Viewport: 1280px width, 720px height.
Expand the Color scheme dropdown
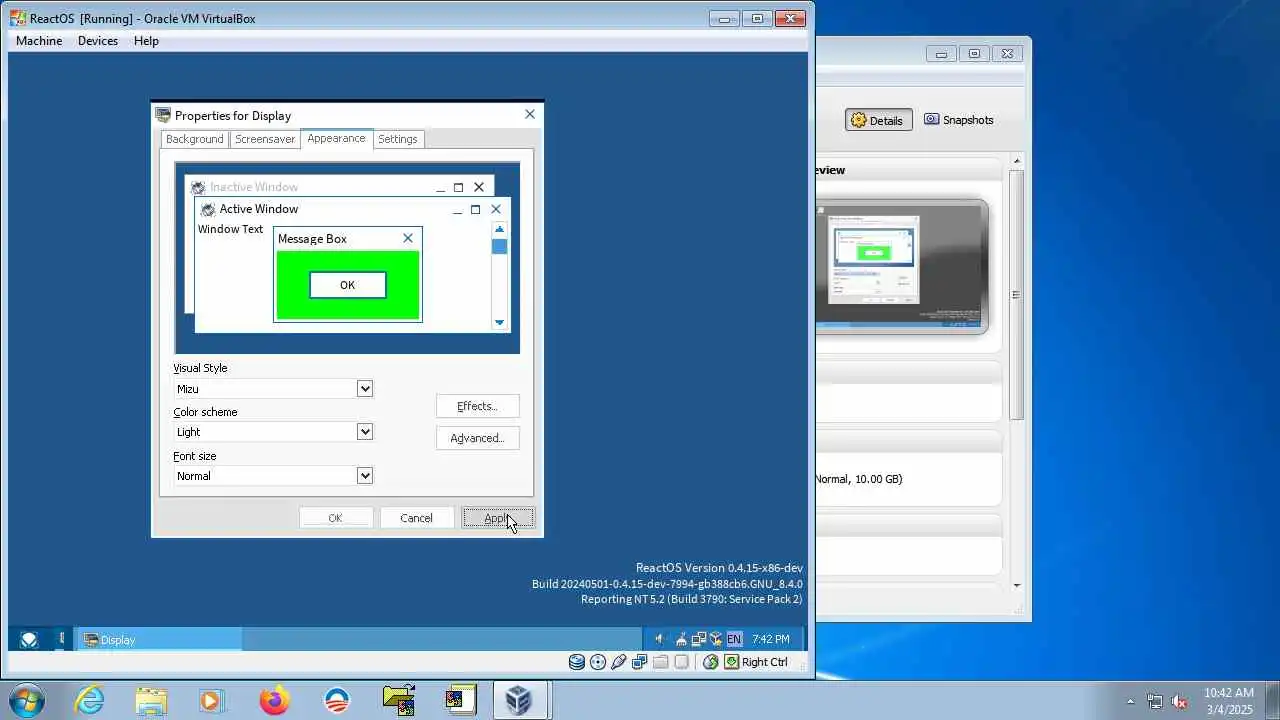tap(365, 432)
